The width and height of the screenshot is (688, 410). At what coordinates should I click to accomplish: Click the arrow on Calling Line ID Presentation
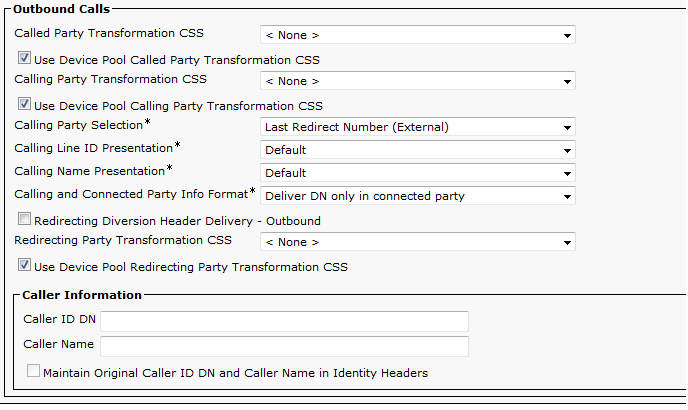click(567, 151)
